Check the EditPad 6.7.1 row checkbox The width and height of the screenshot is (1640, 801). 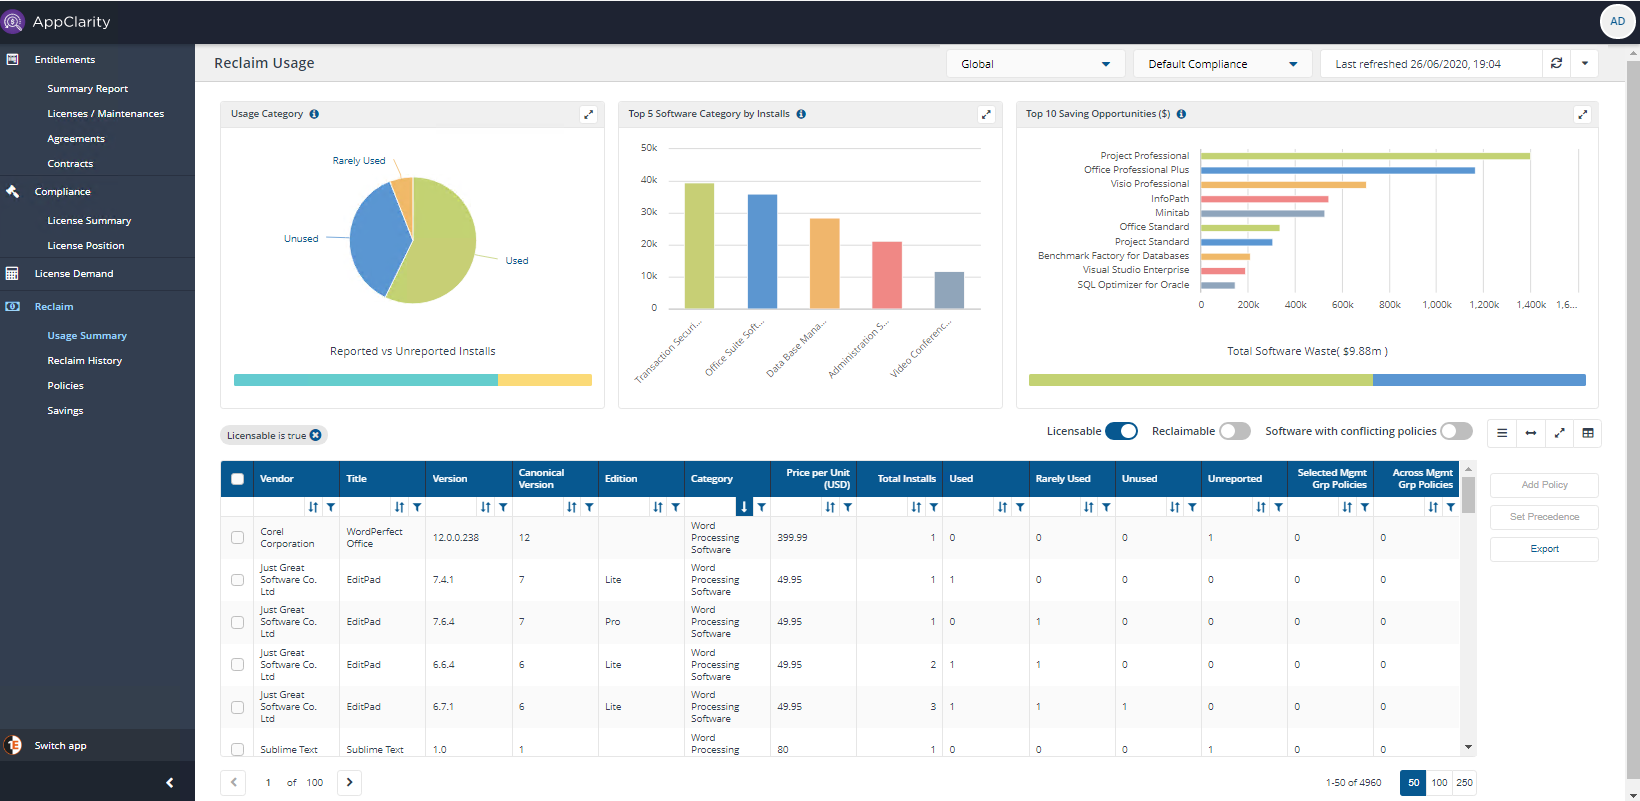[x=238, y=707]
